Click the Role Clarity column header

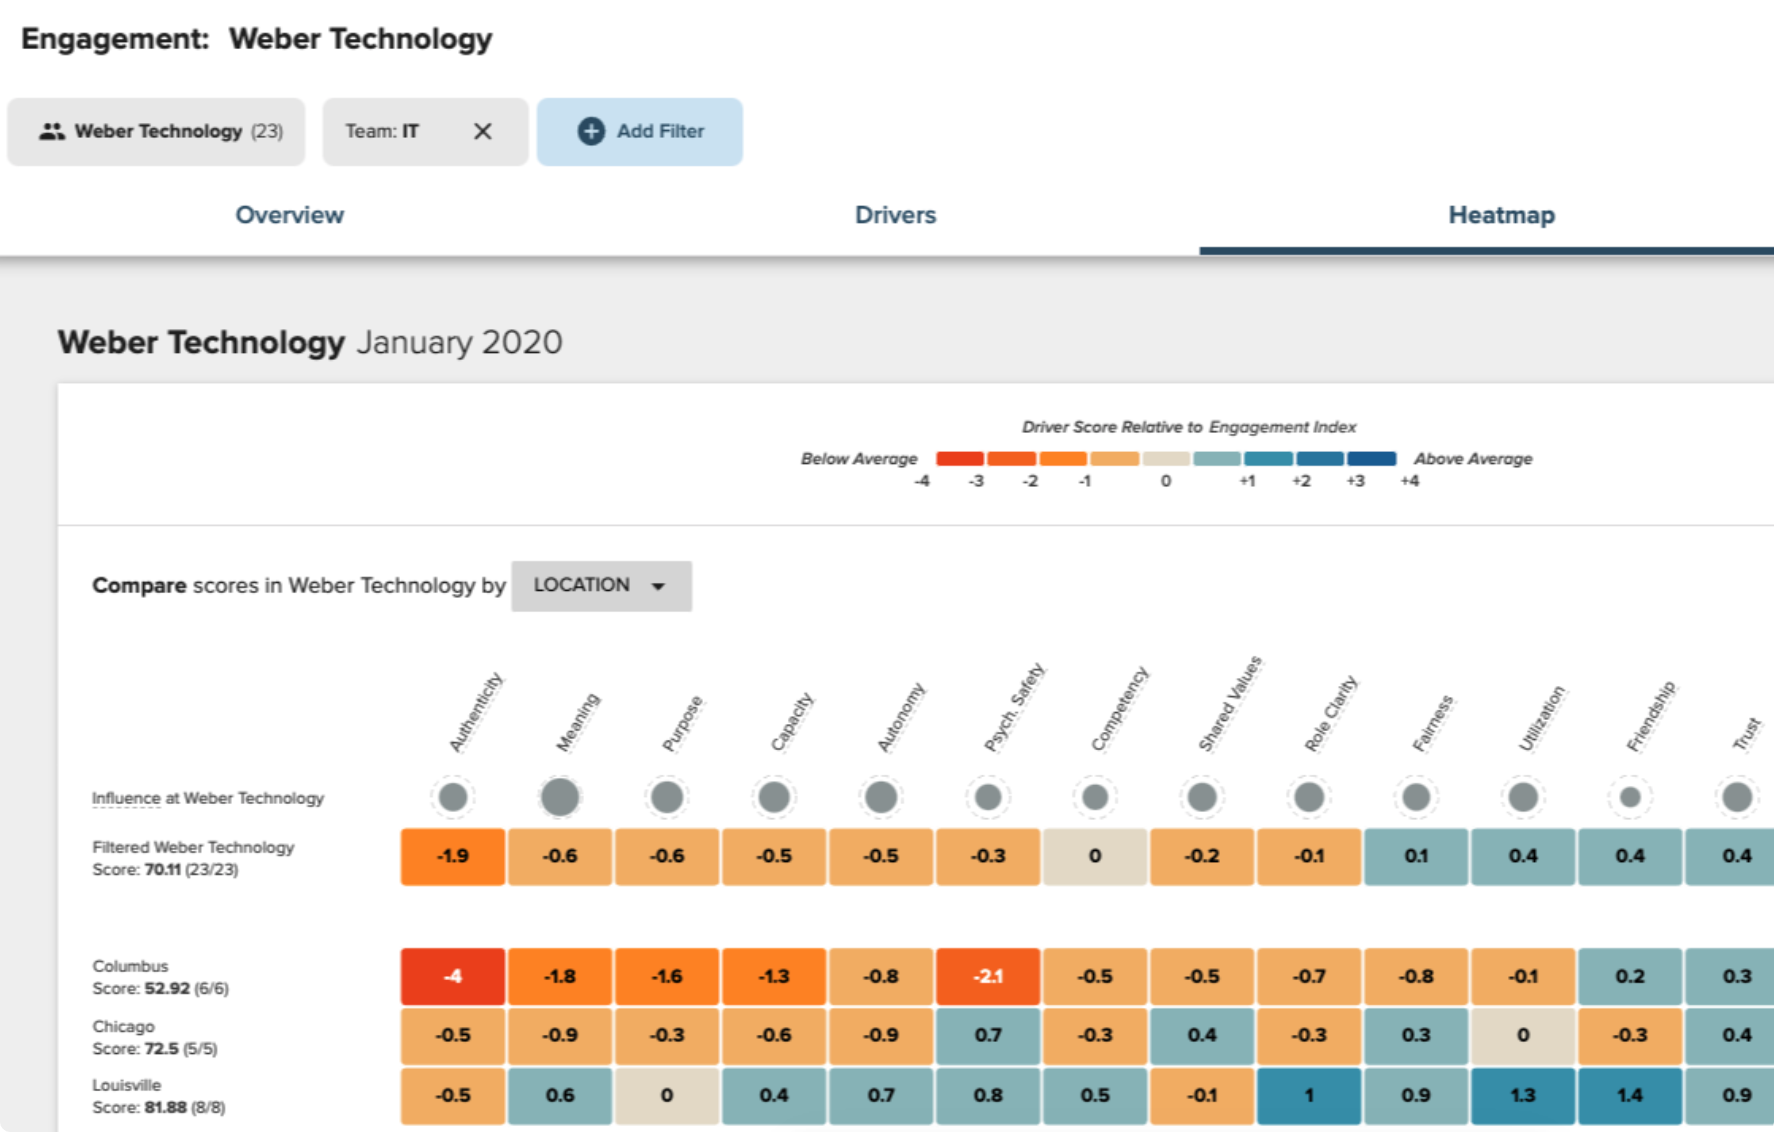pos(1331,713)
